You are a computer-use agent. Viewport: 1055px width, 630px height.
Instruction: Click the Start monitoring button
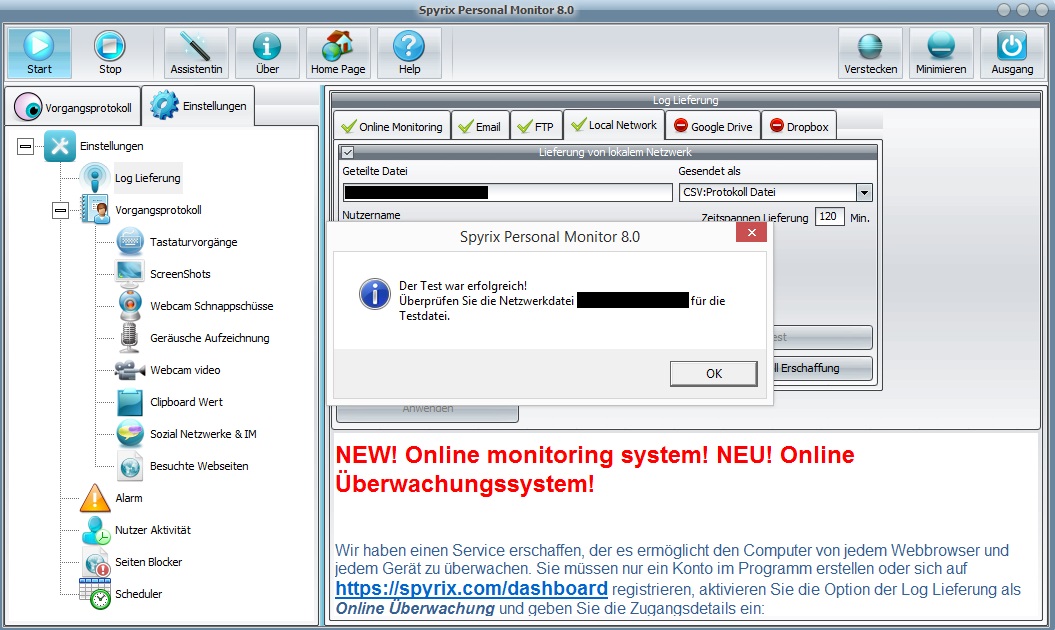pos(39,53)
